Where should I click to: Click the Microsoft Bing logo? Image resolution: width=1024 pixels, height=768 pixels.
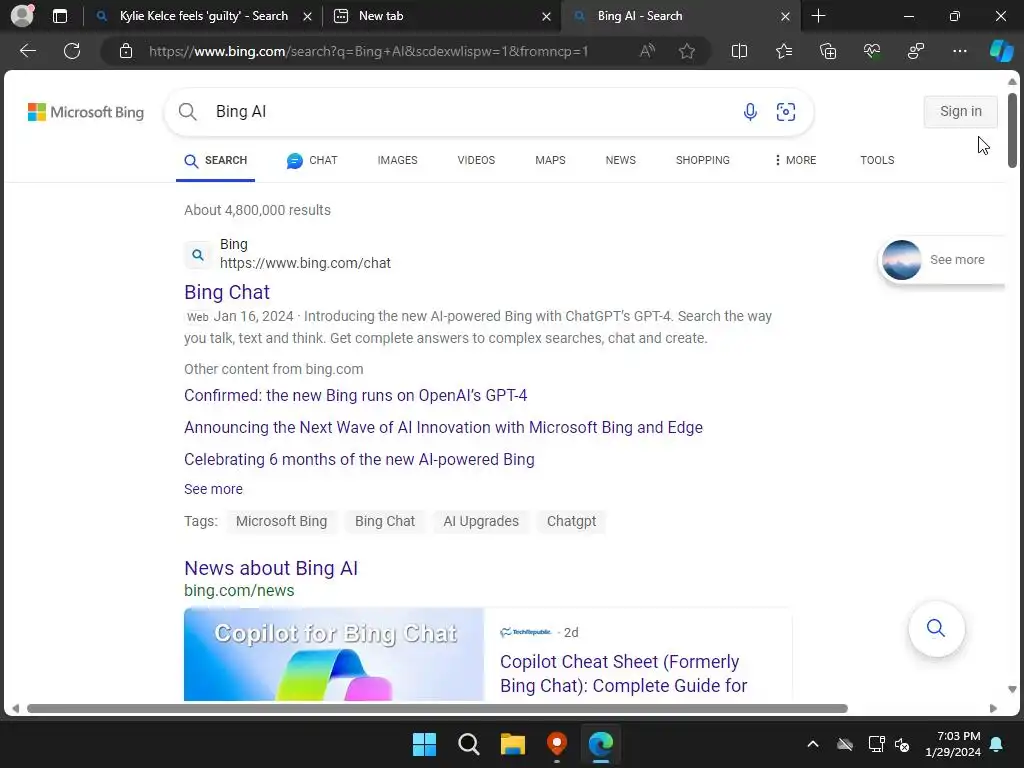(x=86, y=112)
